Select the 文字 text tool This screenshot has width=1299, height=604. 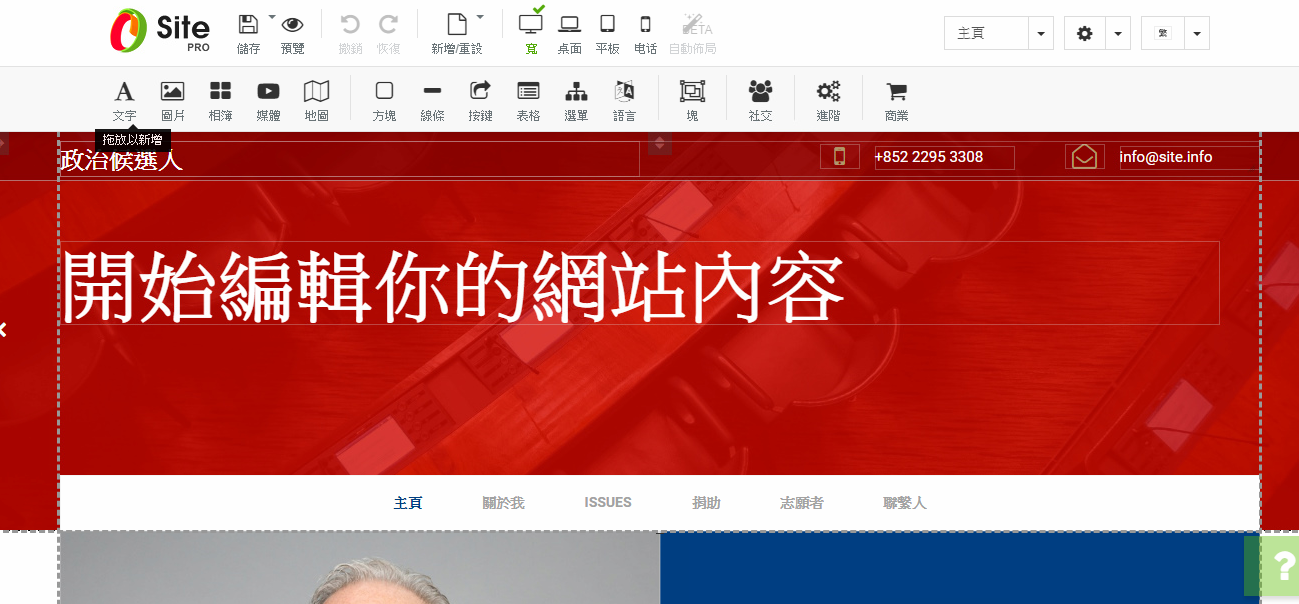click(x=124, y=100)
